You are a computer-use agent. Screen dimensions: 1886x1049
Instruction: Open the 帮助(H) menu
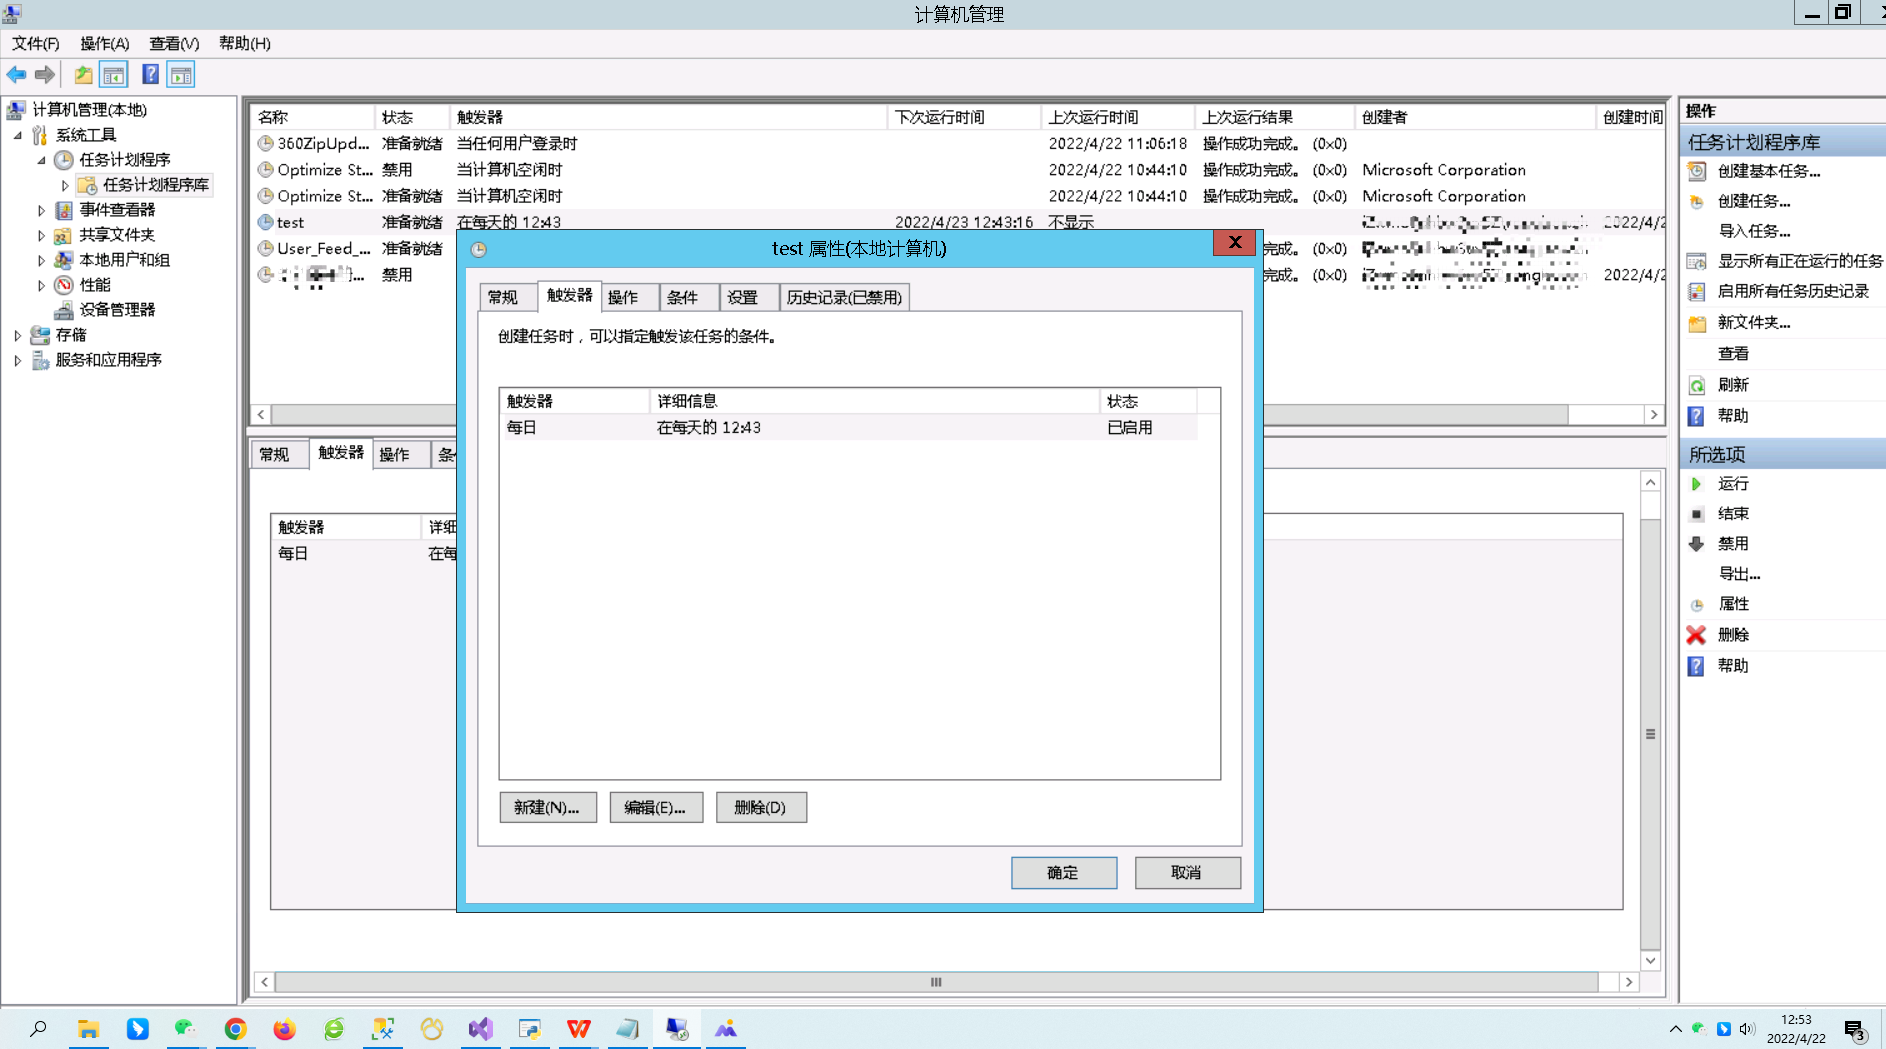(x=245, y=43)
